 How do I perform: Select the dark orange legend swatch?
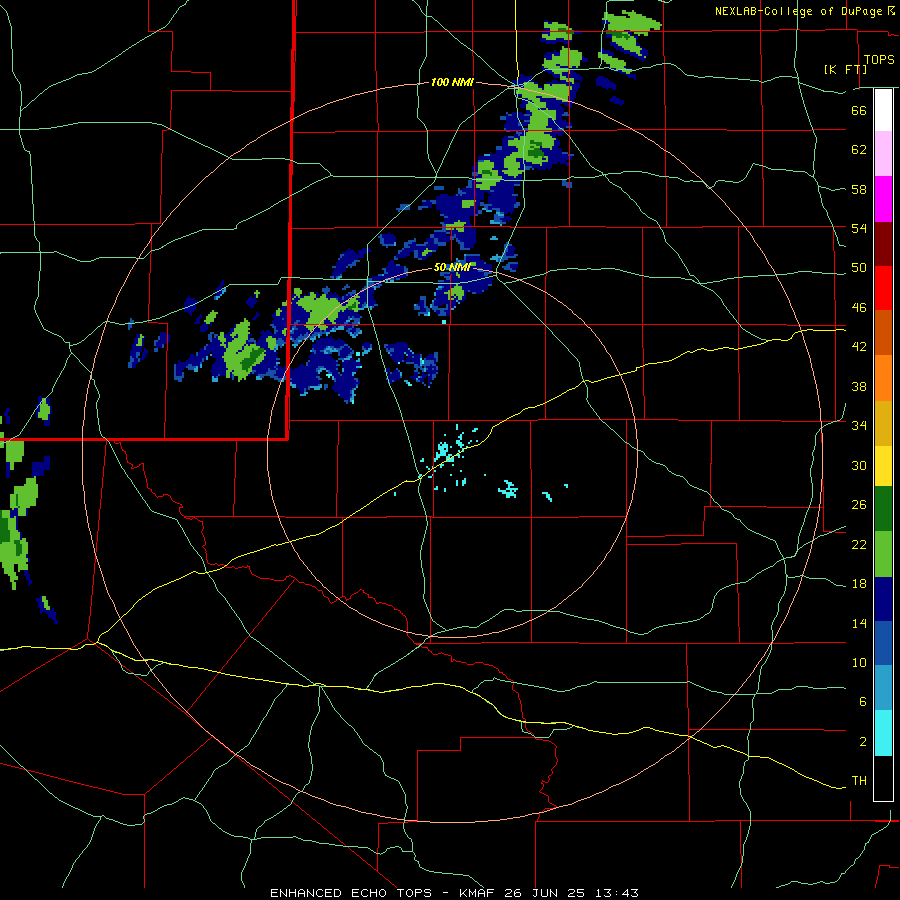(883, 332)
